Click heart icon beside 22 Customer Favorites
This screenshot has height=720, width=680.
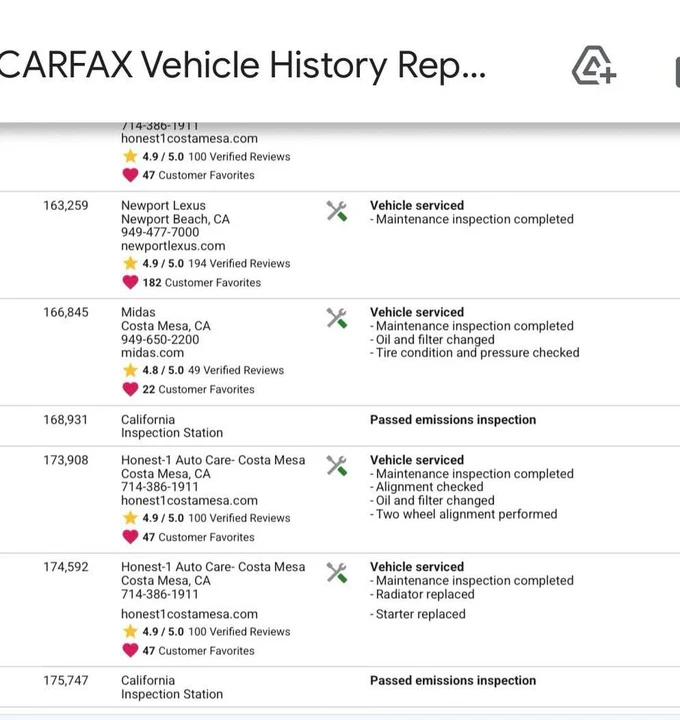tap(130, 389)
